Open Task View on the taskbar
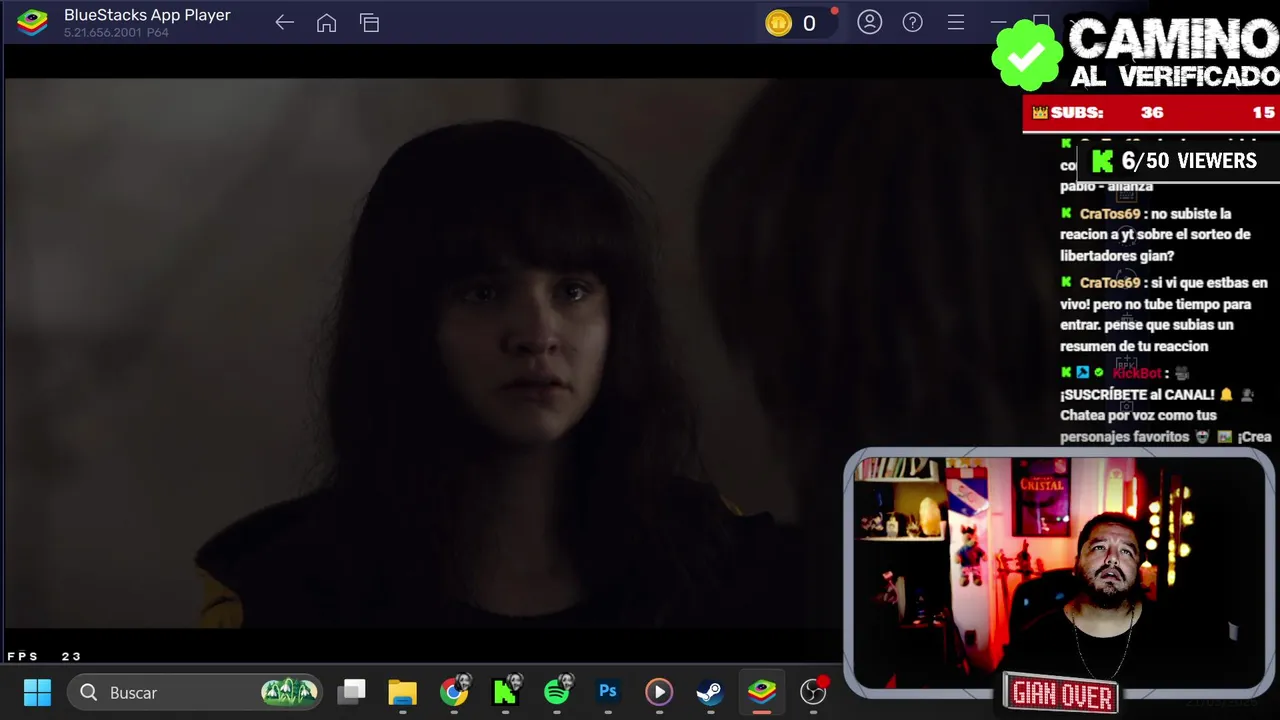Image resolution: width=1280 pixels, height=720 pixels. point(351,692)
